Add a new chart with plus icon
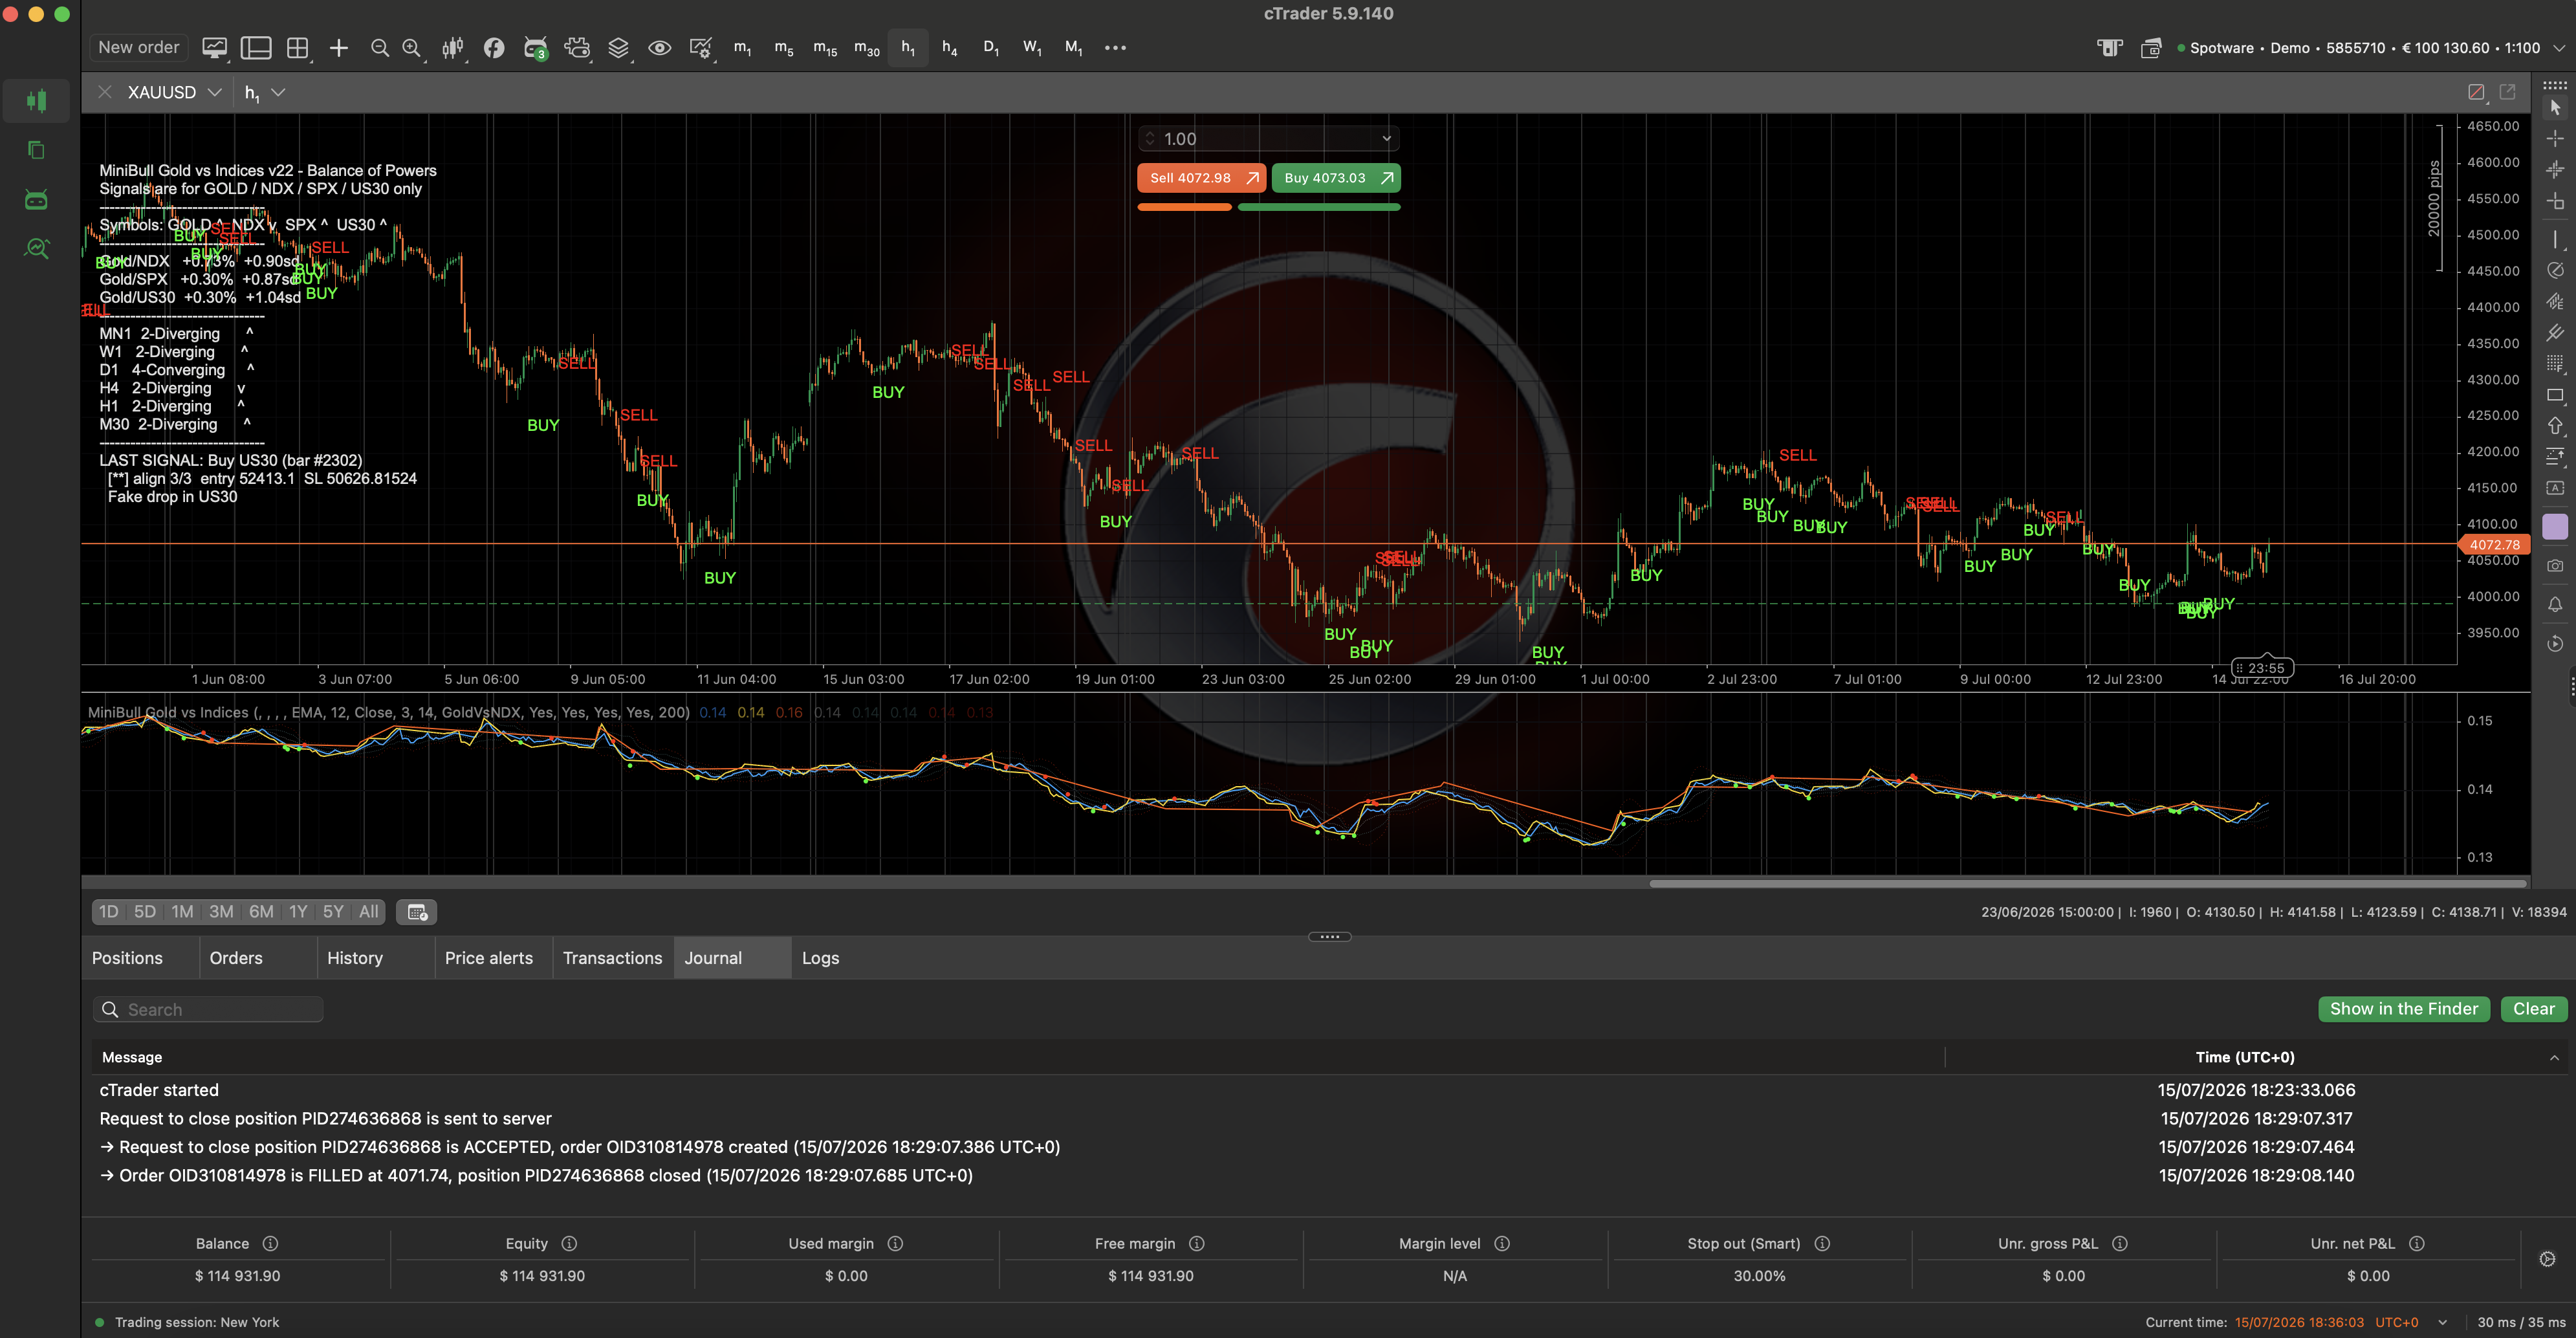 click(339, 47)
